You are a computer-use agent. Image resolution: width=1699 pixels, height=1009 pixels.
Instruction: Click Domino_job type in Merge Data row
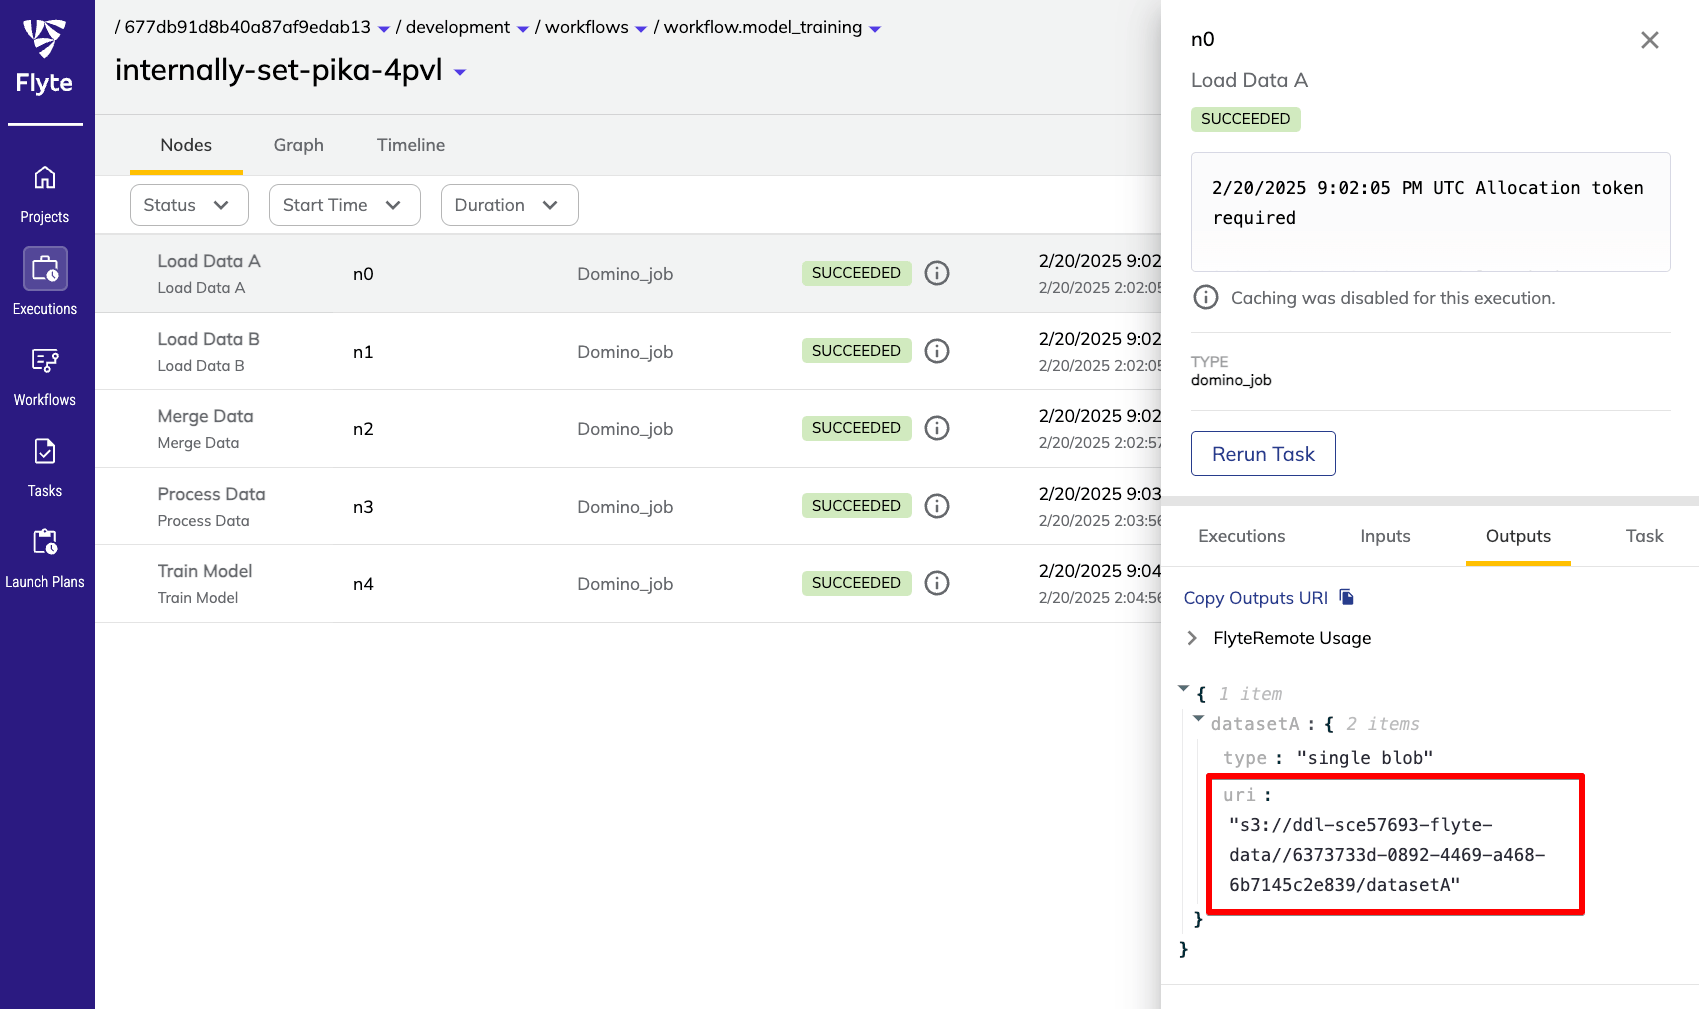coord(625,429)
